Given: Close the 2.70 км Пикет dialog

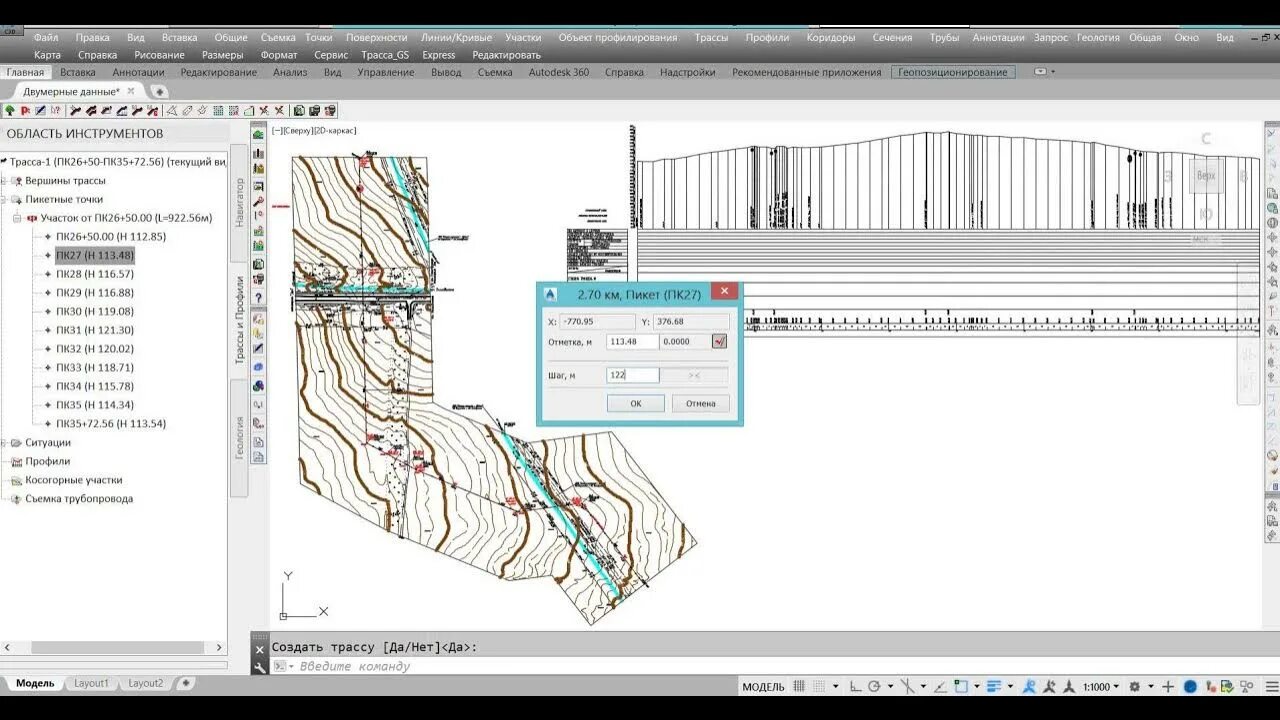Looking at the screenshot, I should tap(725, 291).
